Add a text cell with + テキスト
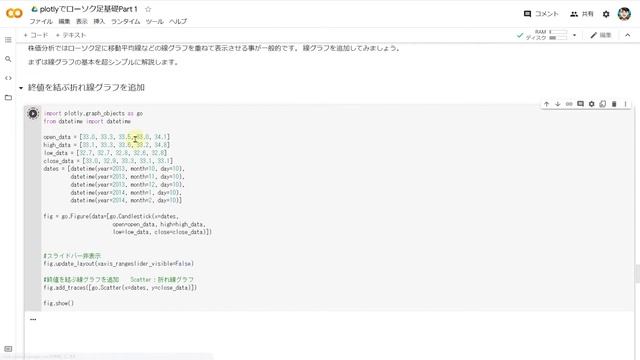This screenshot has width=640, height=360. (71, 35)
